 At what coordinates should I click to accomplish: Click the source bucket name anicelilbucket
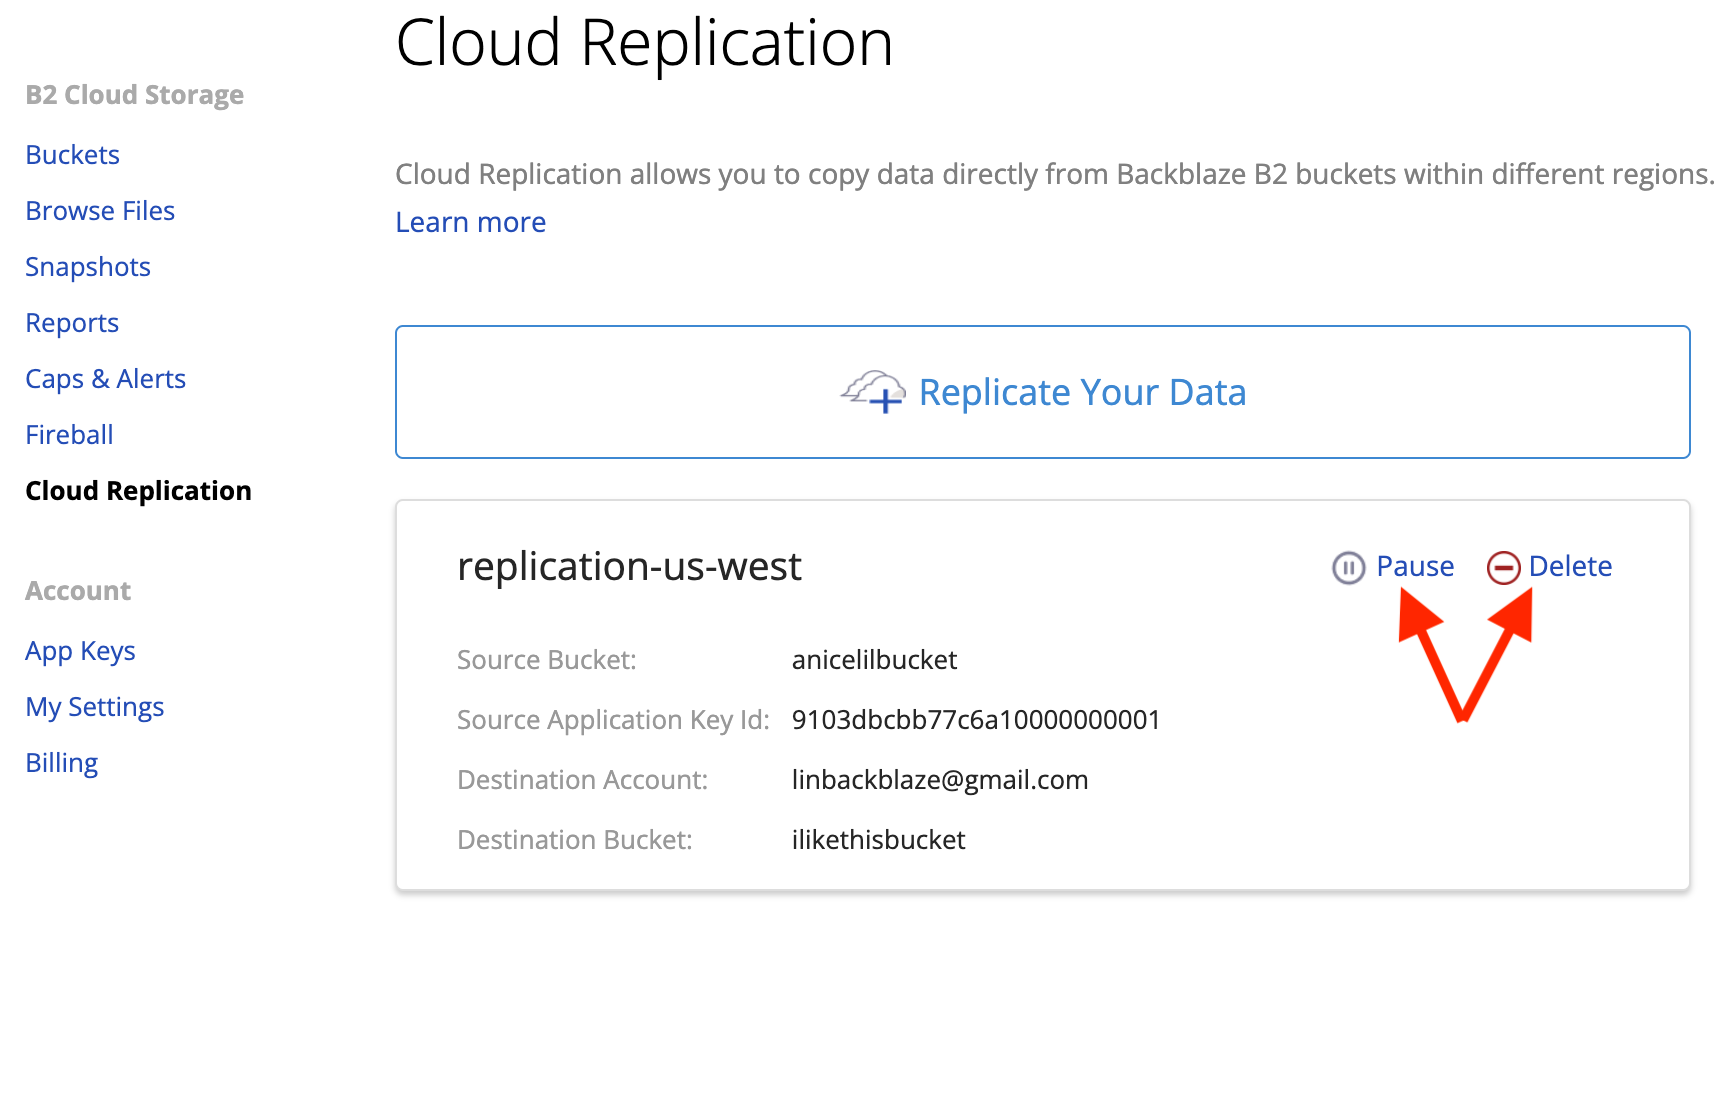pyautogui.click(x=875, y=660)
